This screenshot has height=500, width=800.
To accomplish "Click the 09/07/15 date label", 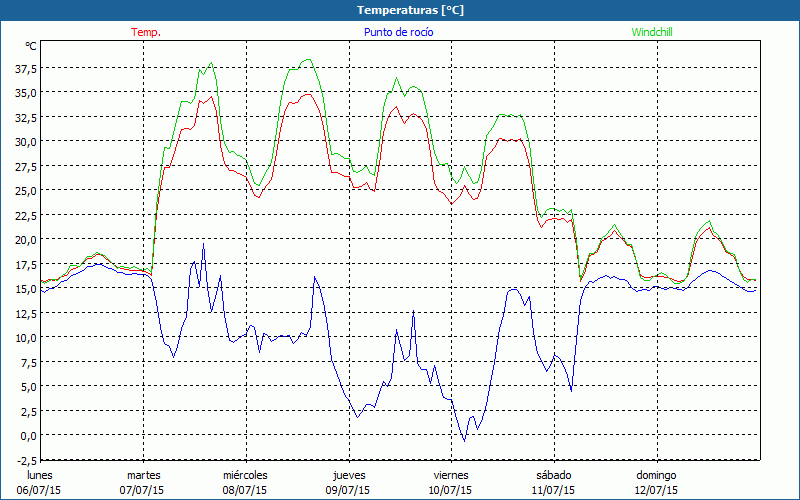I will 348,490.
